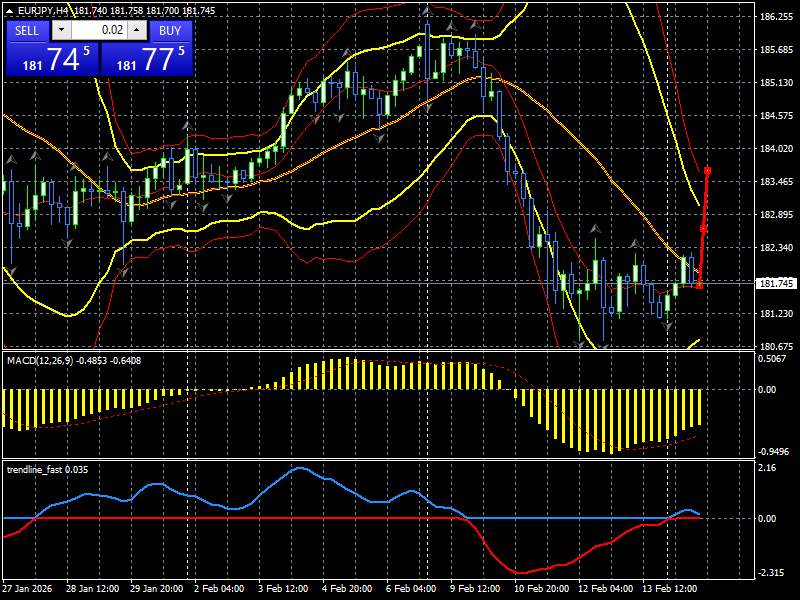
Task: Decrease lot volume with down arrow
Action: [62, 30]
